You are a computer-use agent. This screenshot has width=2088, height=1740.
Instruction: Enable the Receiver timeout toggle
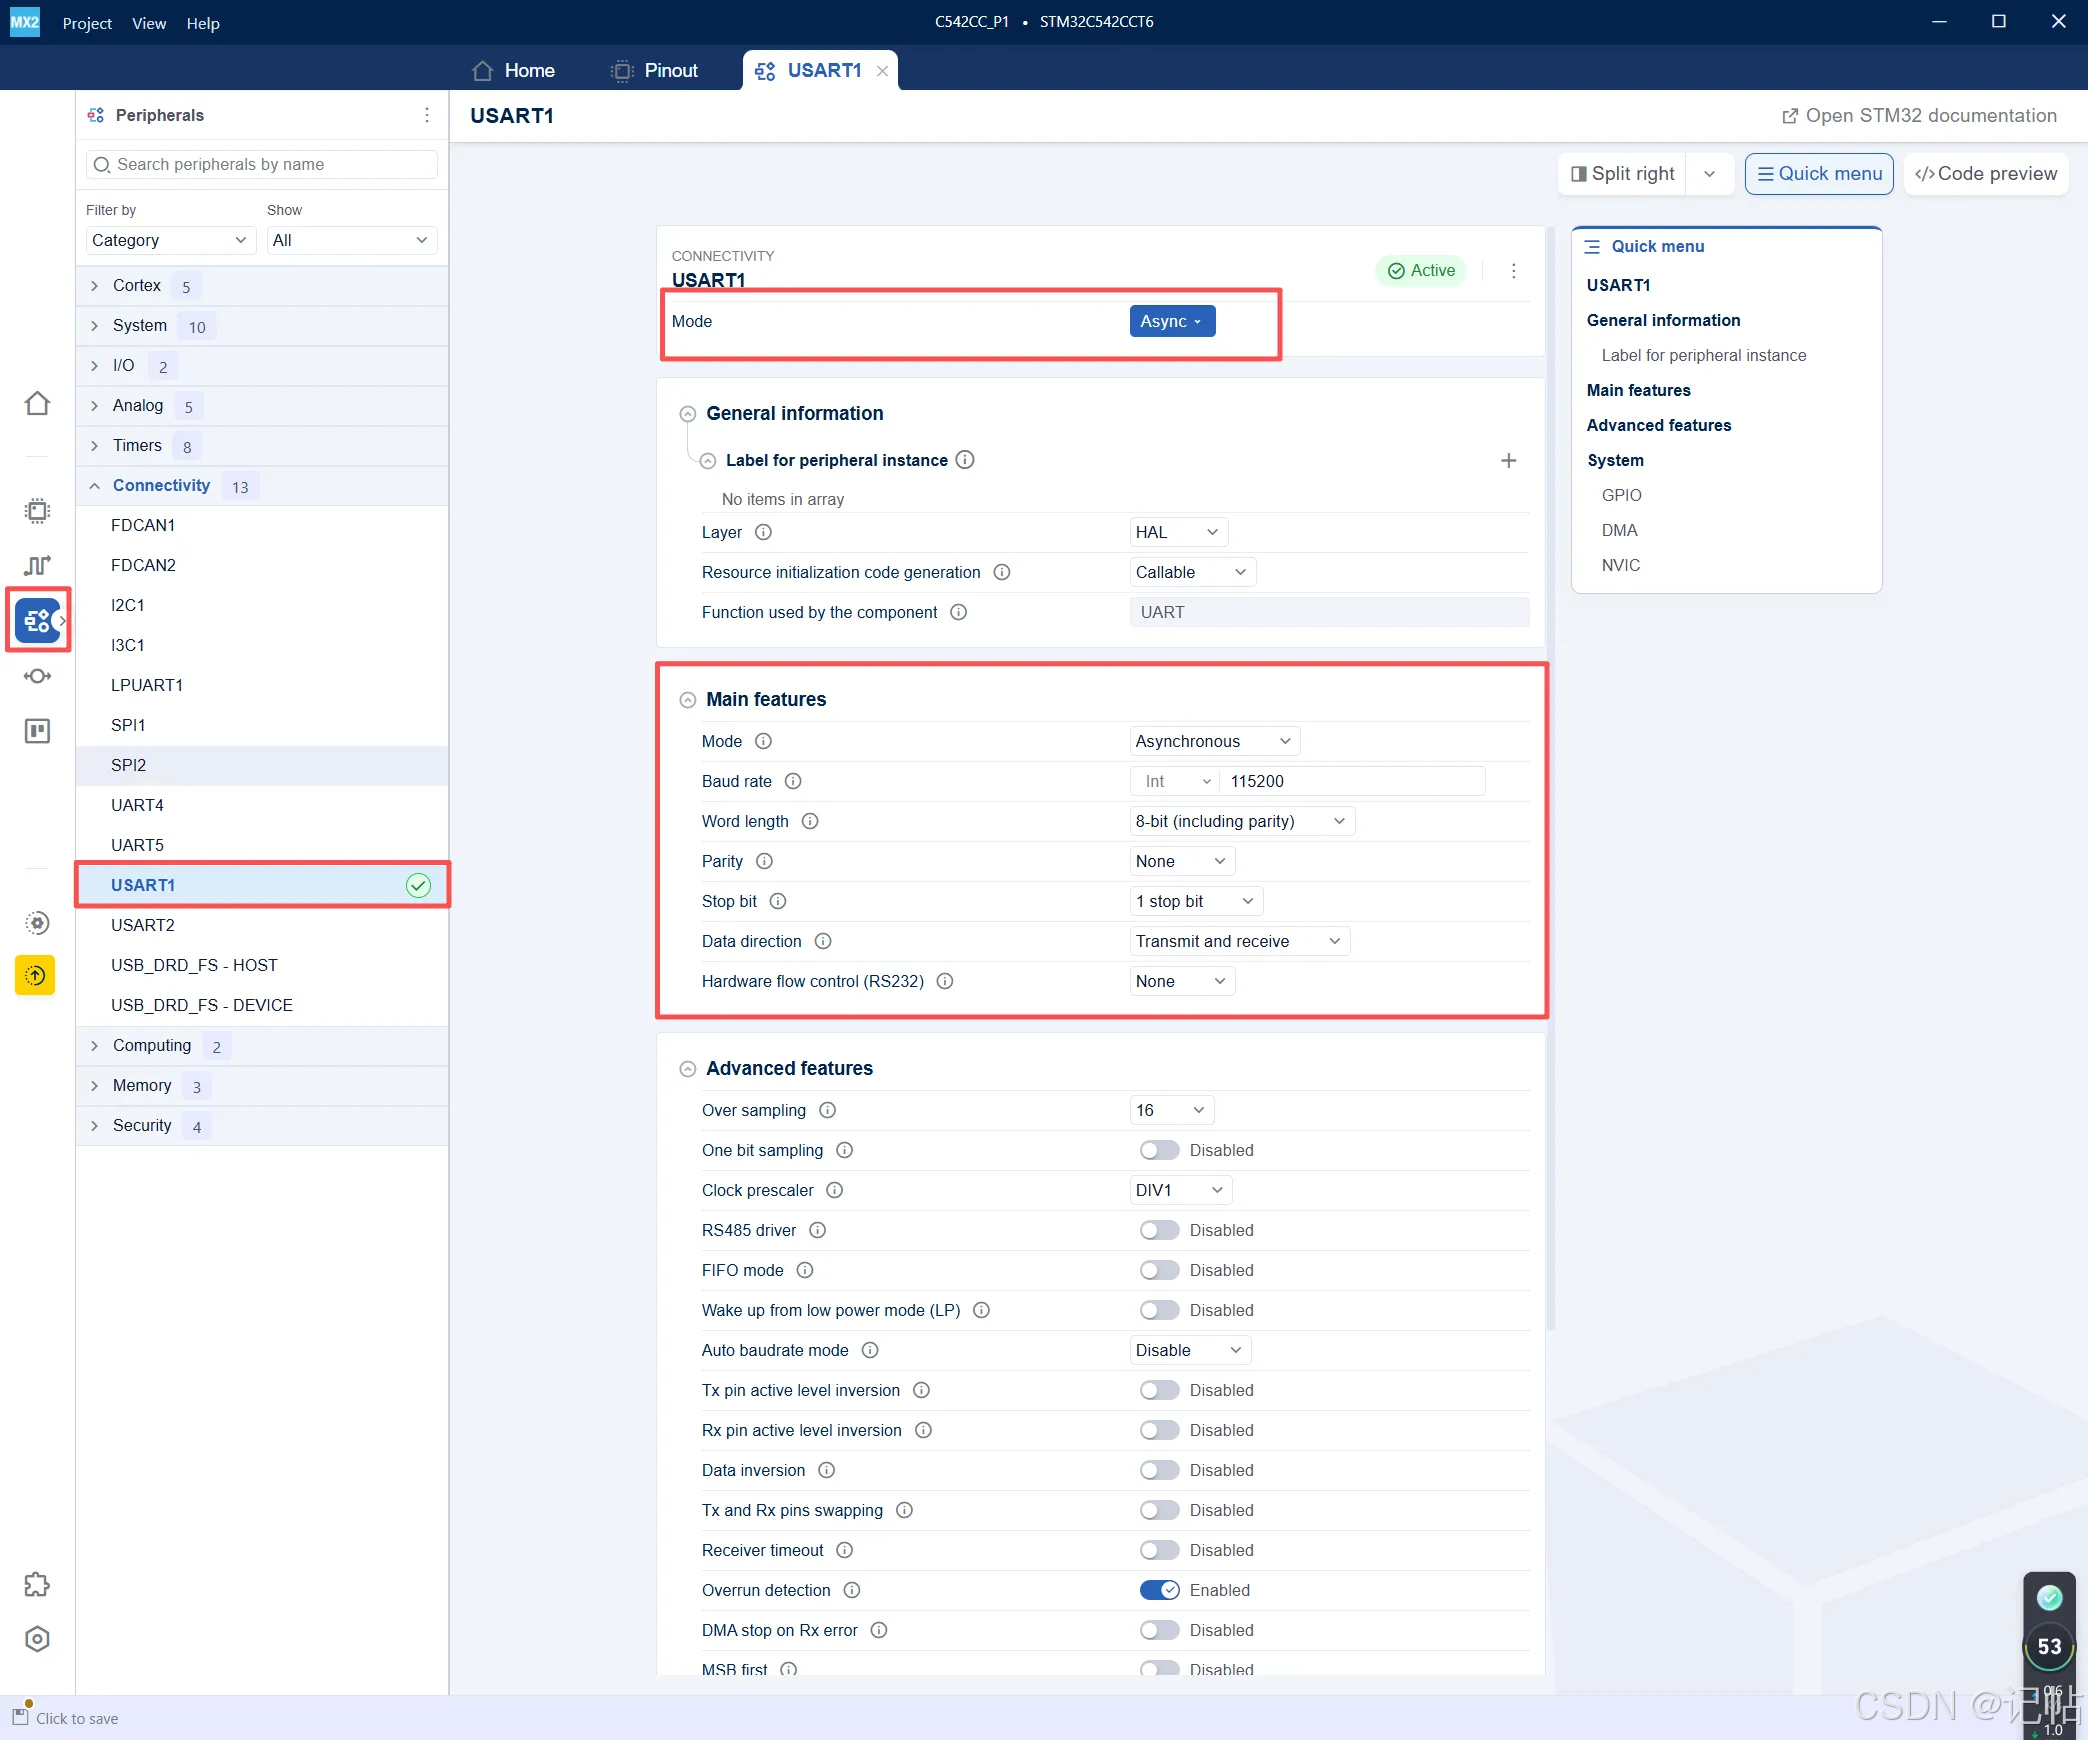1160,1550
